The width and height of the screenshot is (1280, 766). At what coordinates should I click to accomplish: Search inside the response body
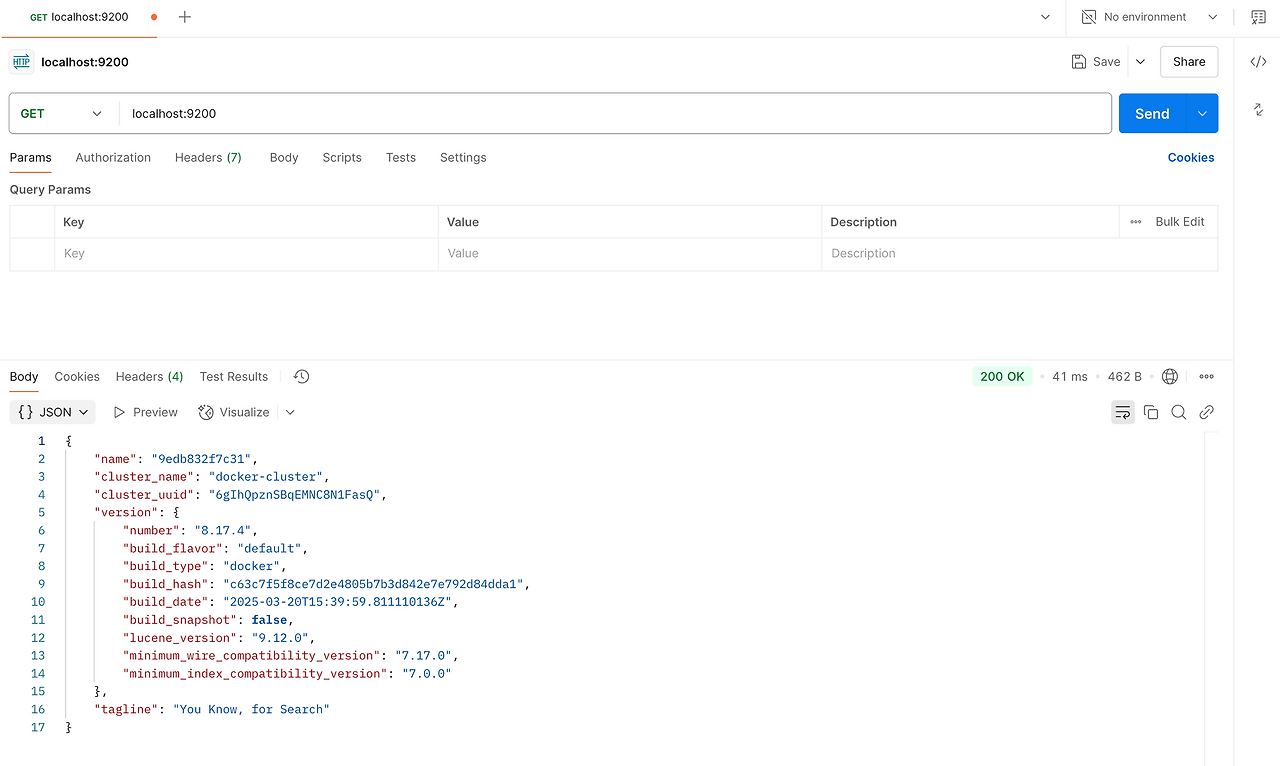coord(1179,412)
